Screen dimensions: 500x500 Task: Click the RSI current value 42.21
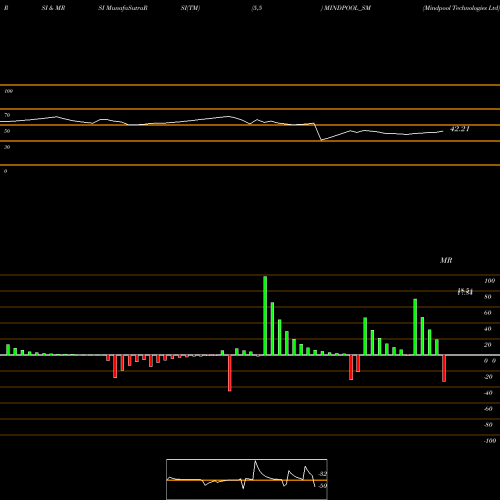(460, 129)
